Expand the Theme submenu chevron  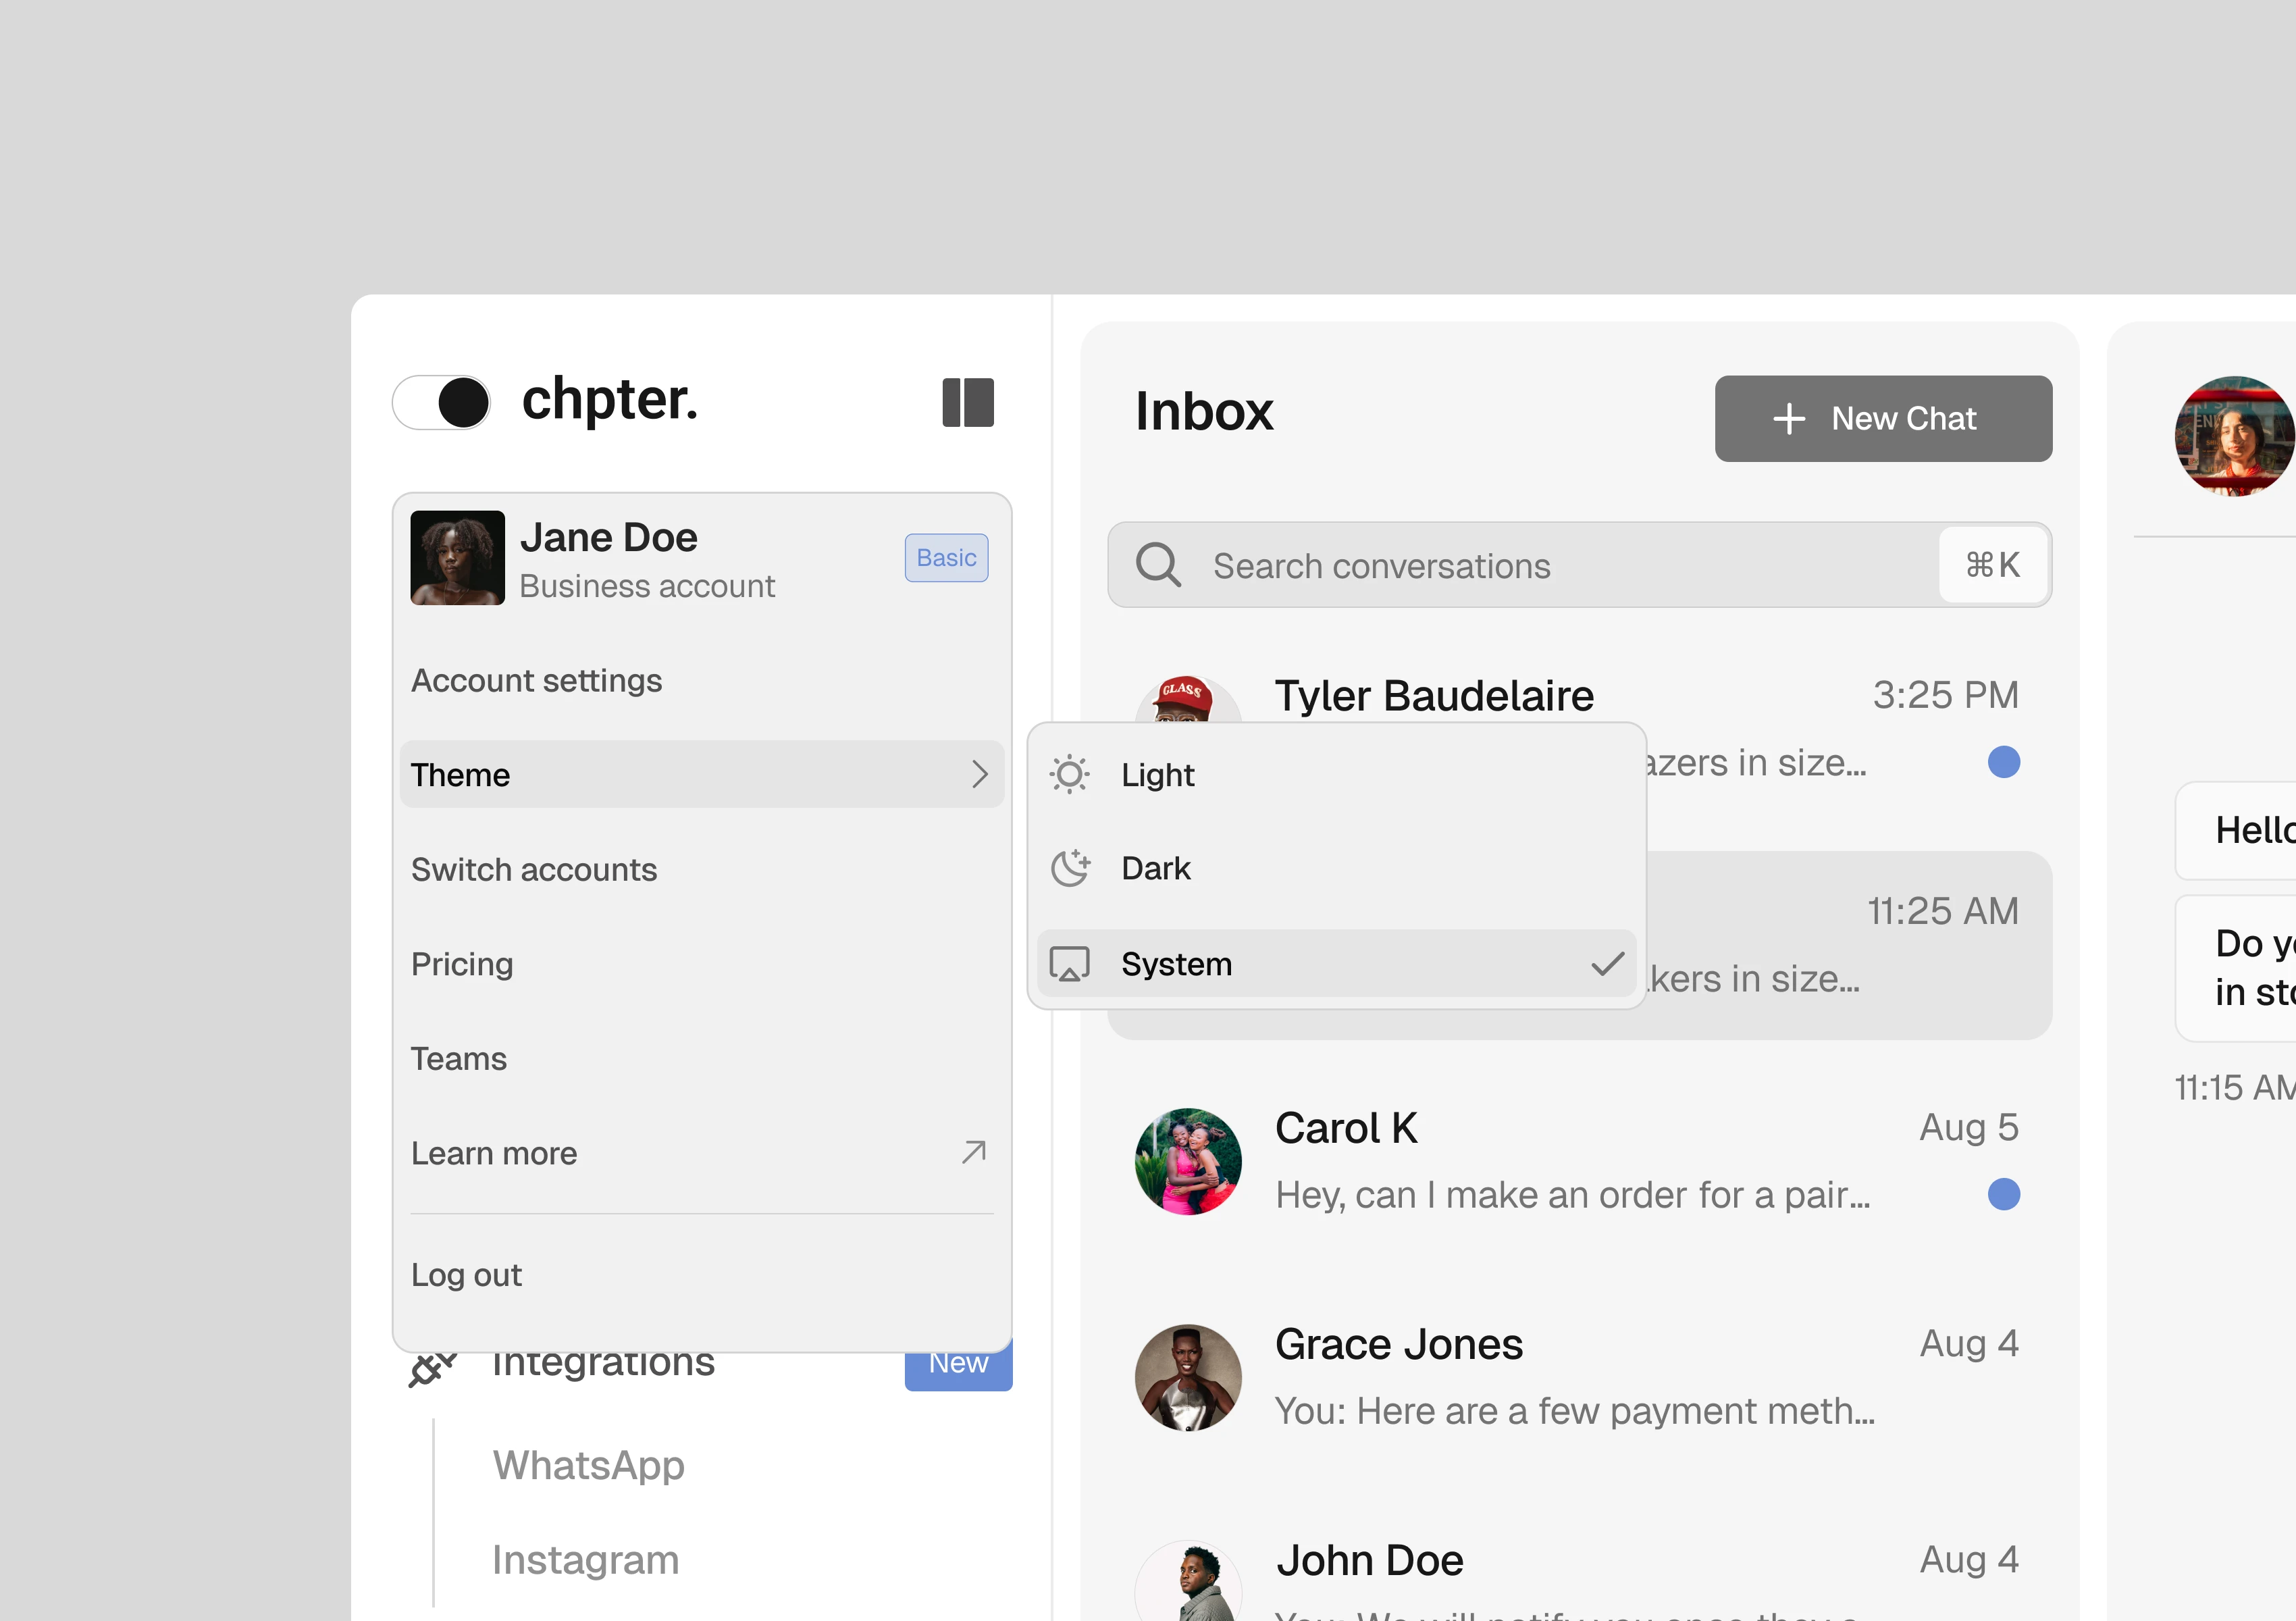click(x=979, y=774)
